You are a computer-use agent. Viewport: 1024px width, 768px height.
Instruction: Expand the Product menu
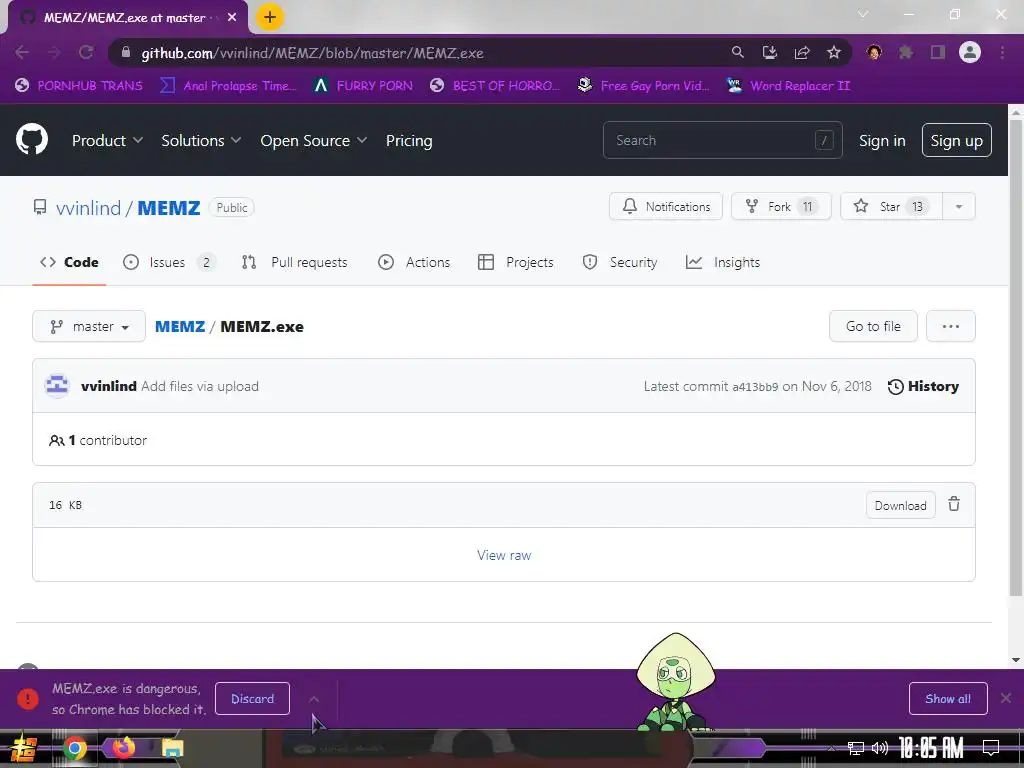(107, 140)
